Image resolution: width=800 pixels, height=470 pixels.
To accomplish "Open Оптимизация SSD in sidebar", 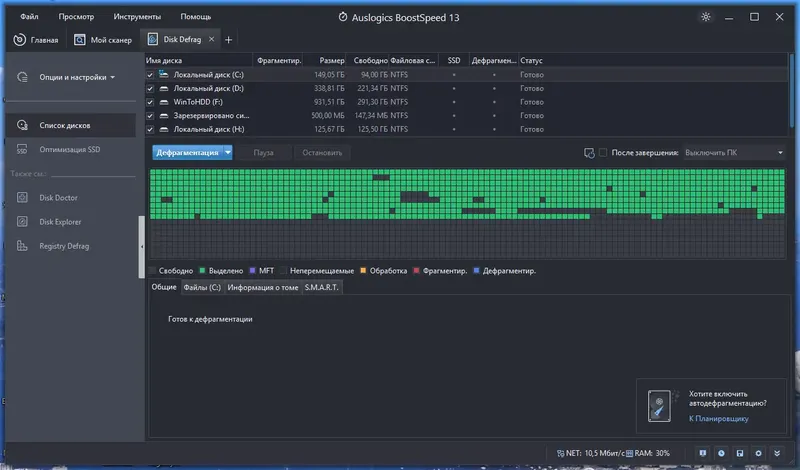I will point(71,150).
